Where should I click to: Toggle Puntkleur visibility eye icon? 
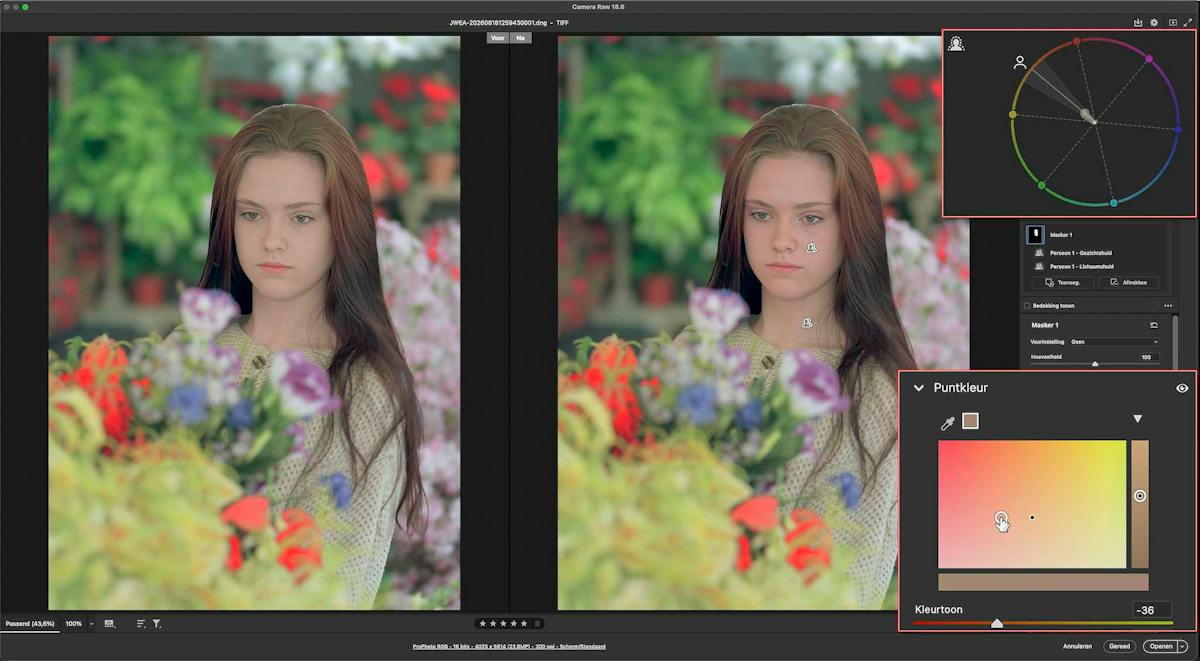pos(1182,388)
